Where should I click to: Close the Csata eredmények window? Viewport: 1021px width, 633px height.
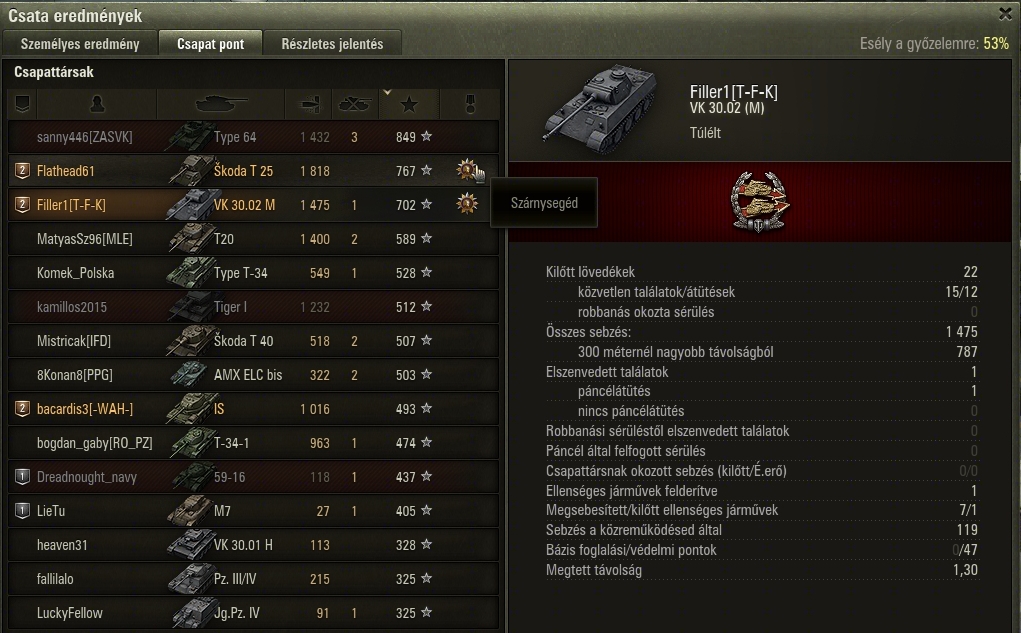tap(1005, 13)
